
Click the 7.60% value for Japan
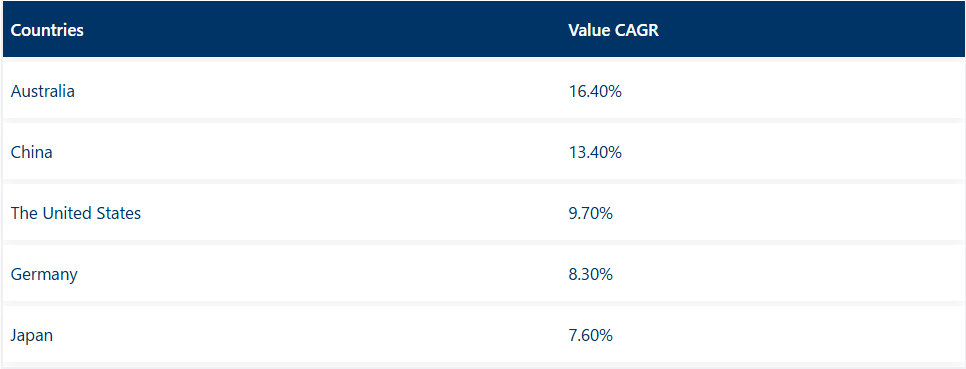[x=591, y=336]
